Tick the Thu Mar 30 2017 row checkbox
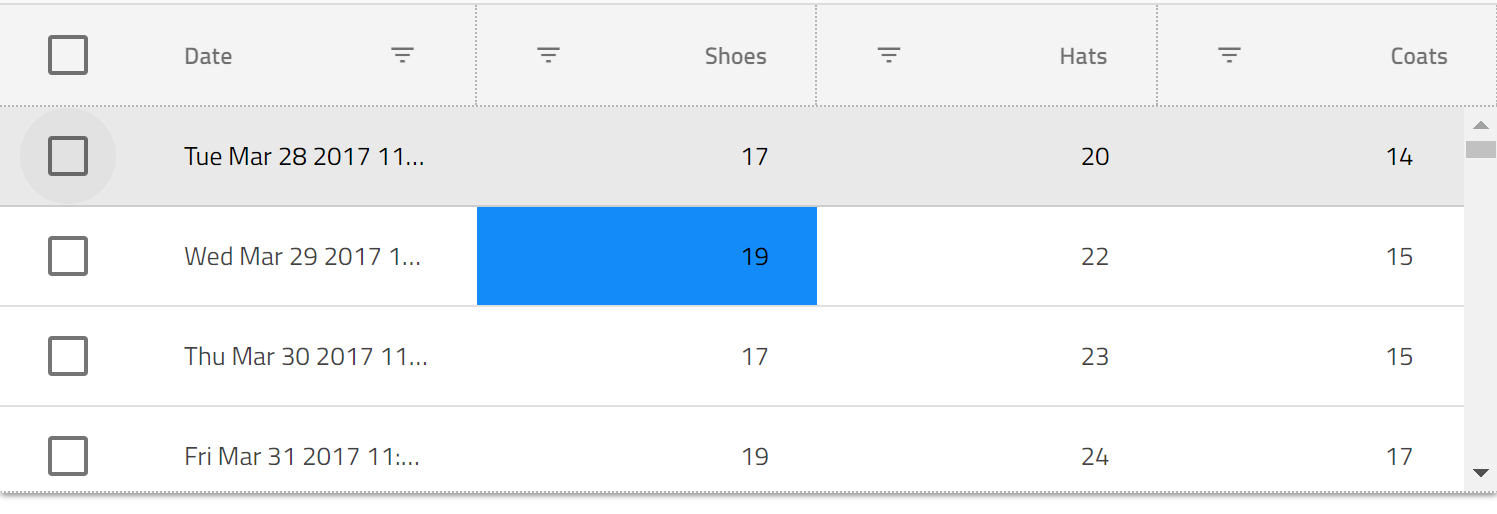 [68, 356]
